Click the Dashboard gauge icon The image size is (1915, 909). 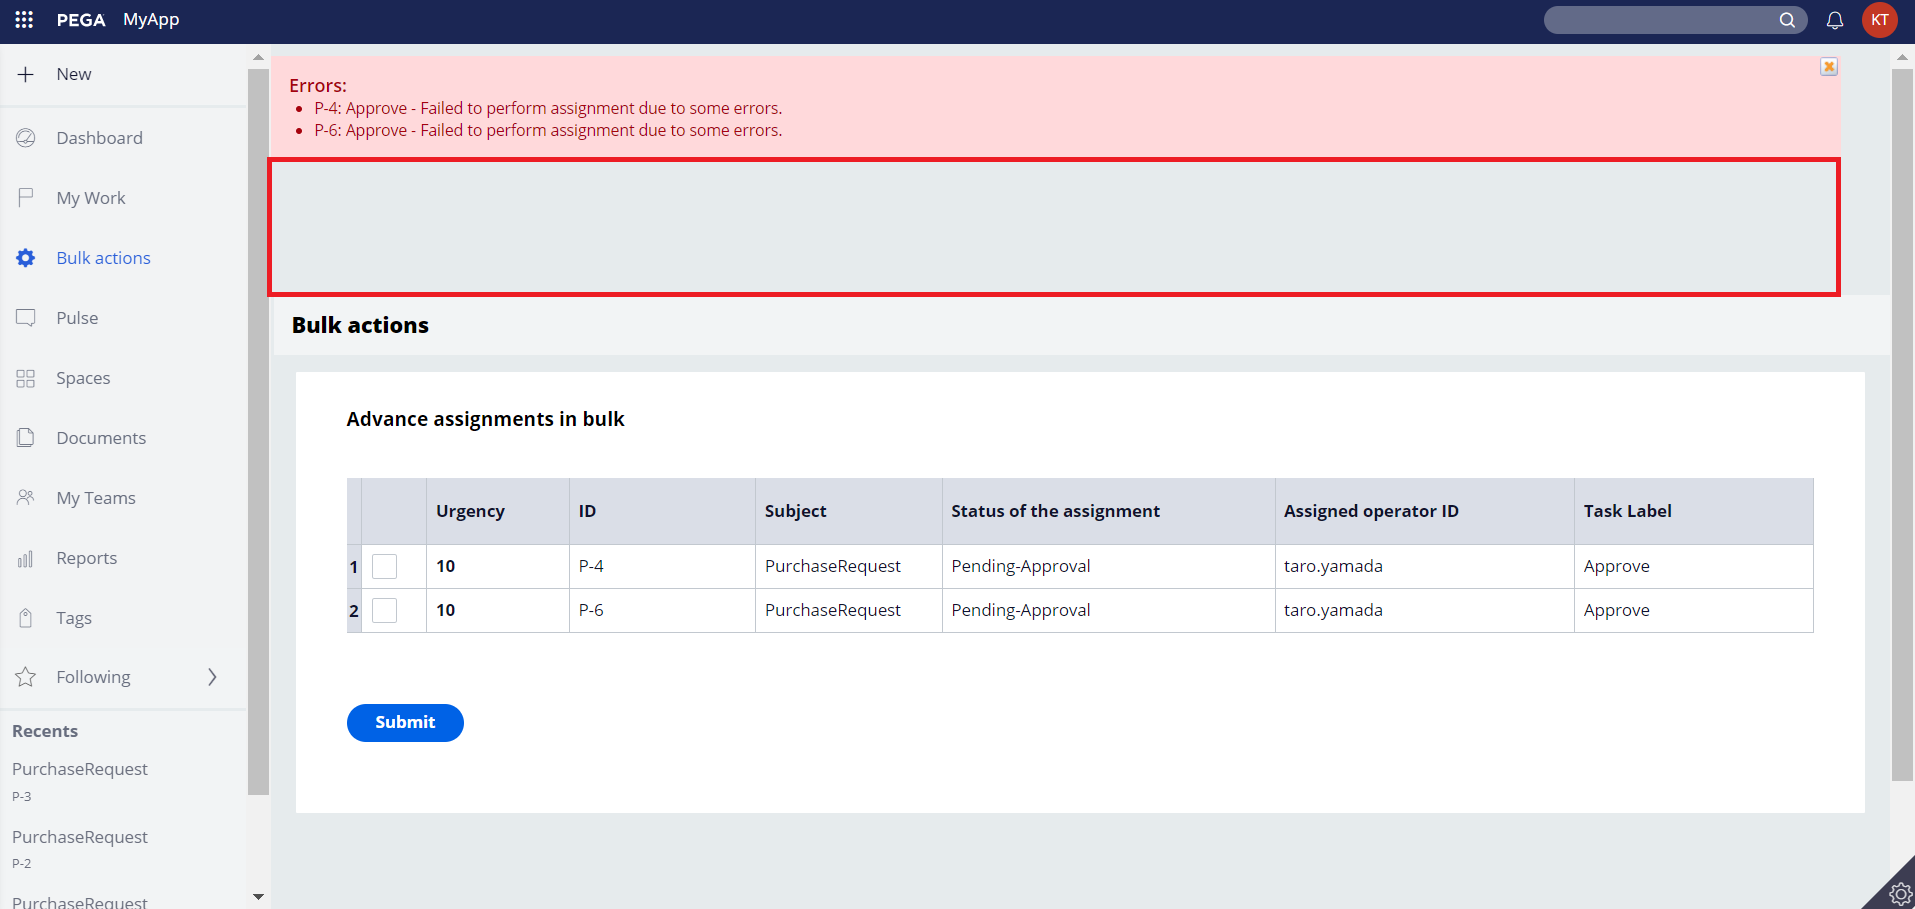tap(26, 138)
